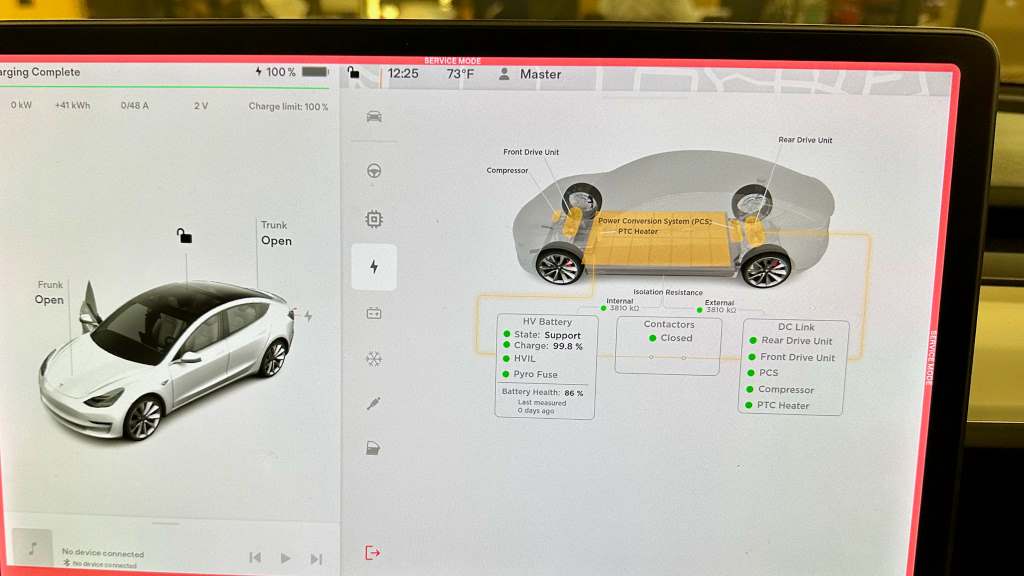Image resolution: width=1024 pixels, height=576 pixels.
Task: Open the Master driver profile
Action: 530,74
